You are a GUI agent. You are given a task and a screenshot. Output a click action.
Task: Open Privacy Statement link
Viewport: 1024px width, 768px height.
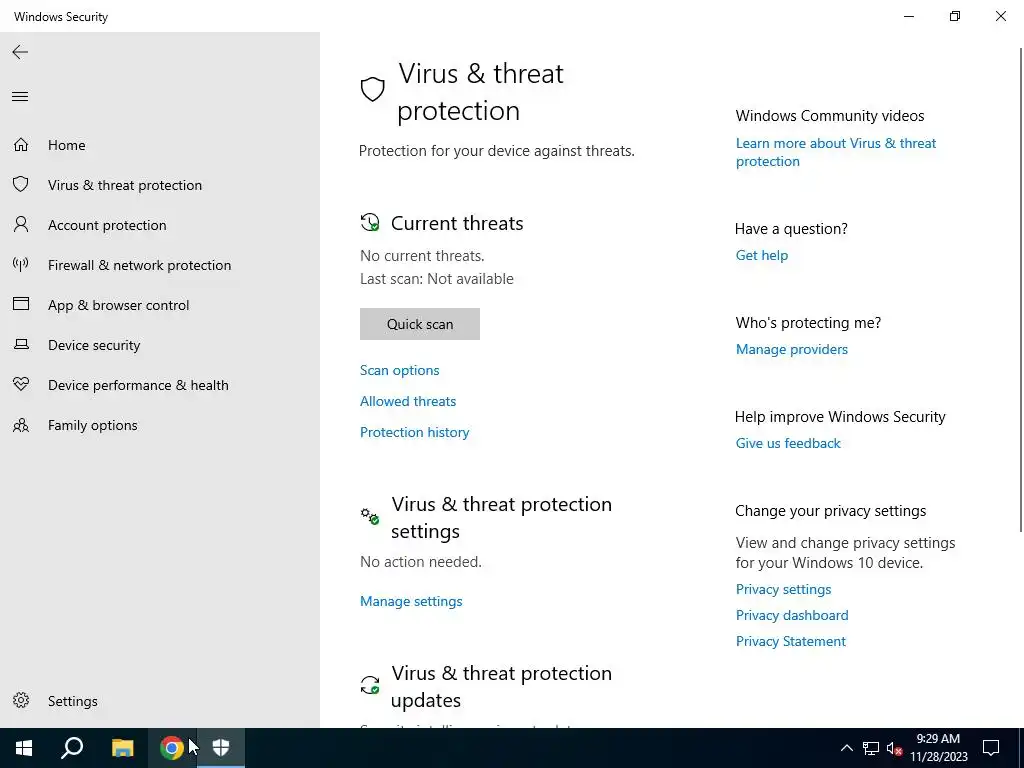click(x=791, y=641)
